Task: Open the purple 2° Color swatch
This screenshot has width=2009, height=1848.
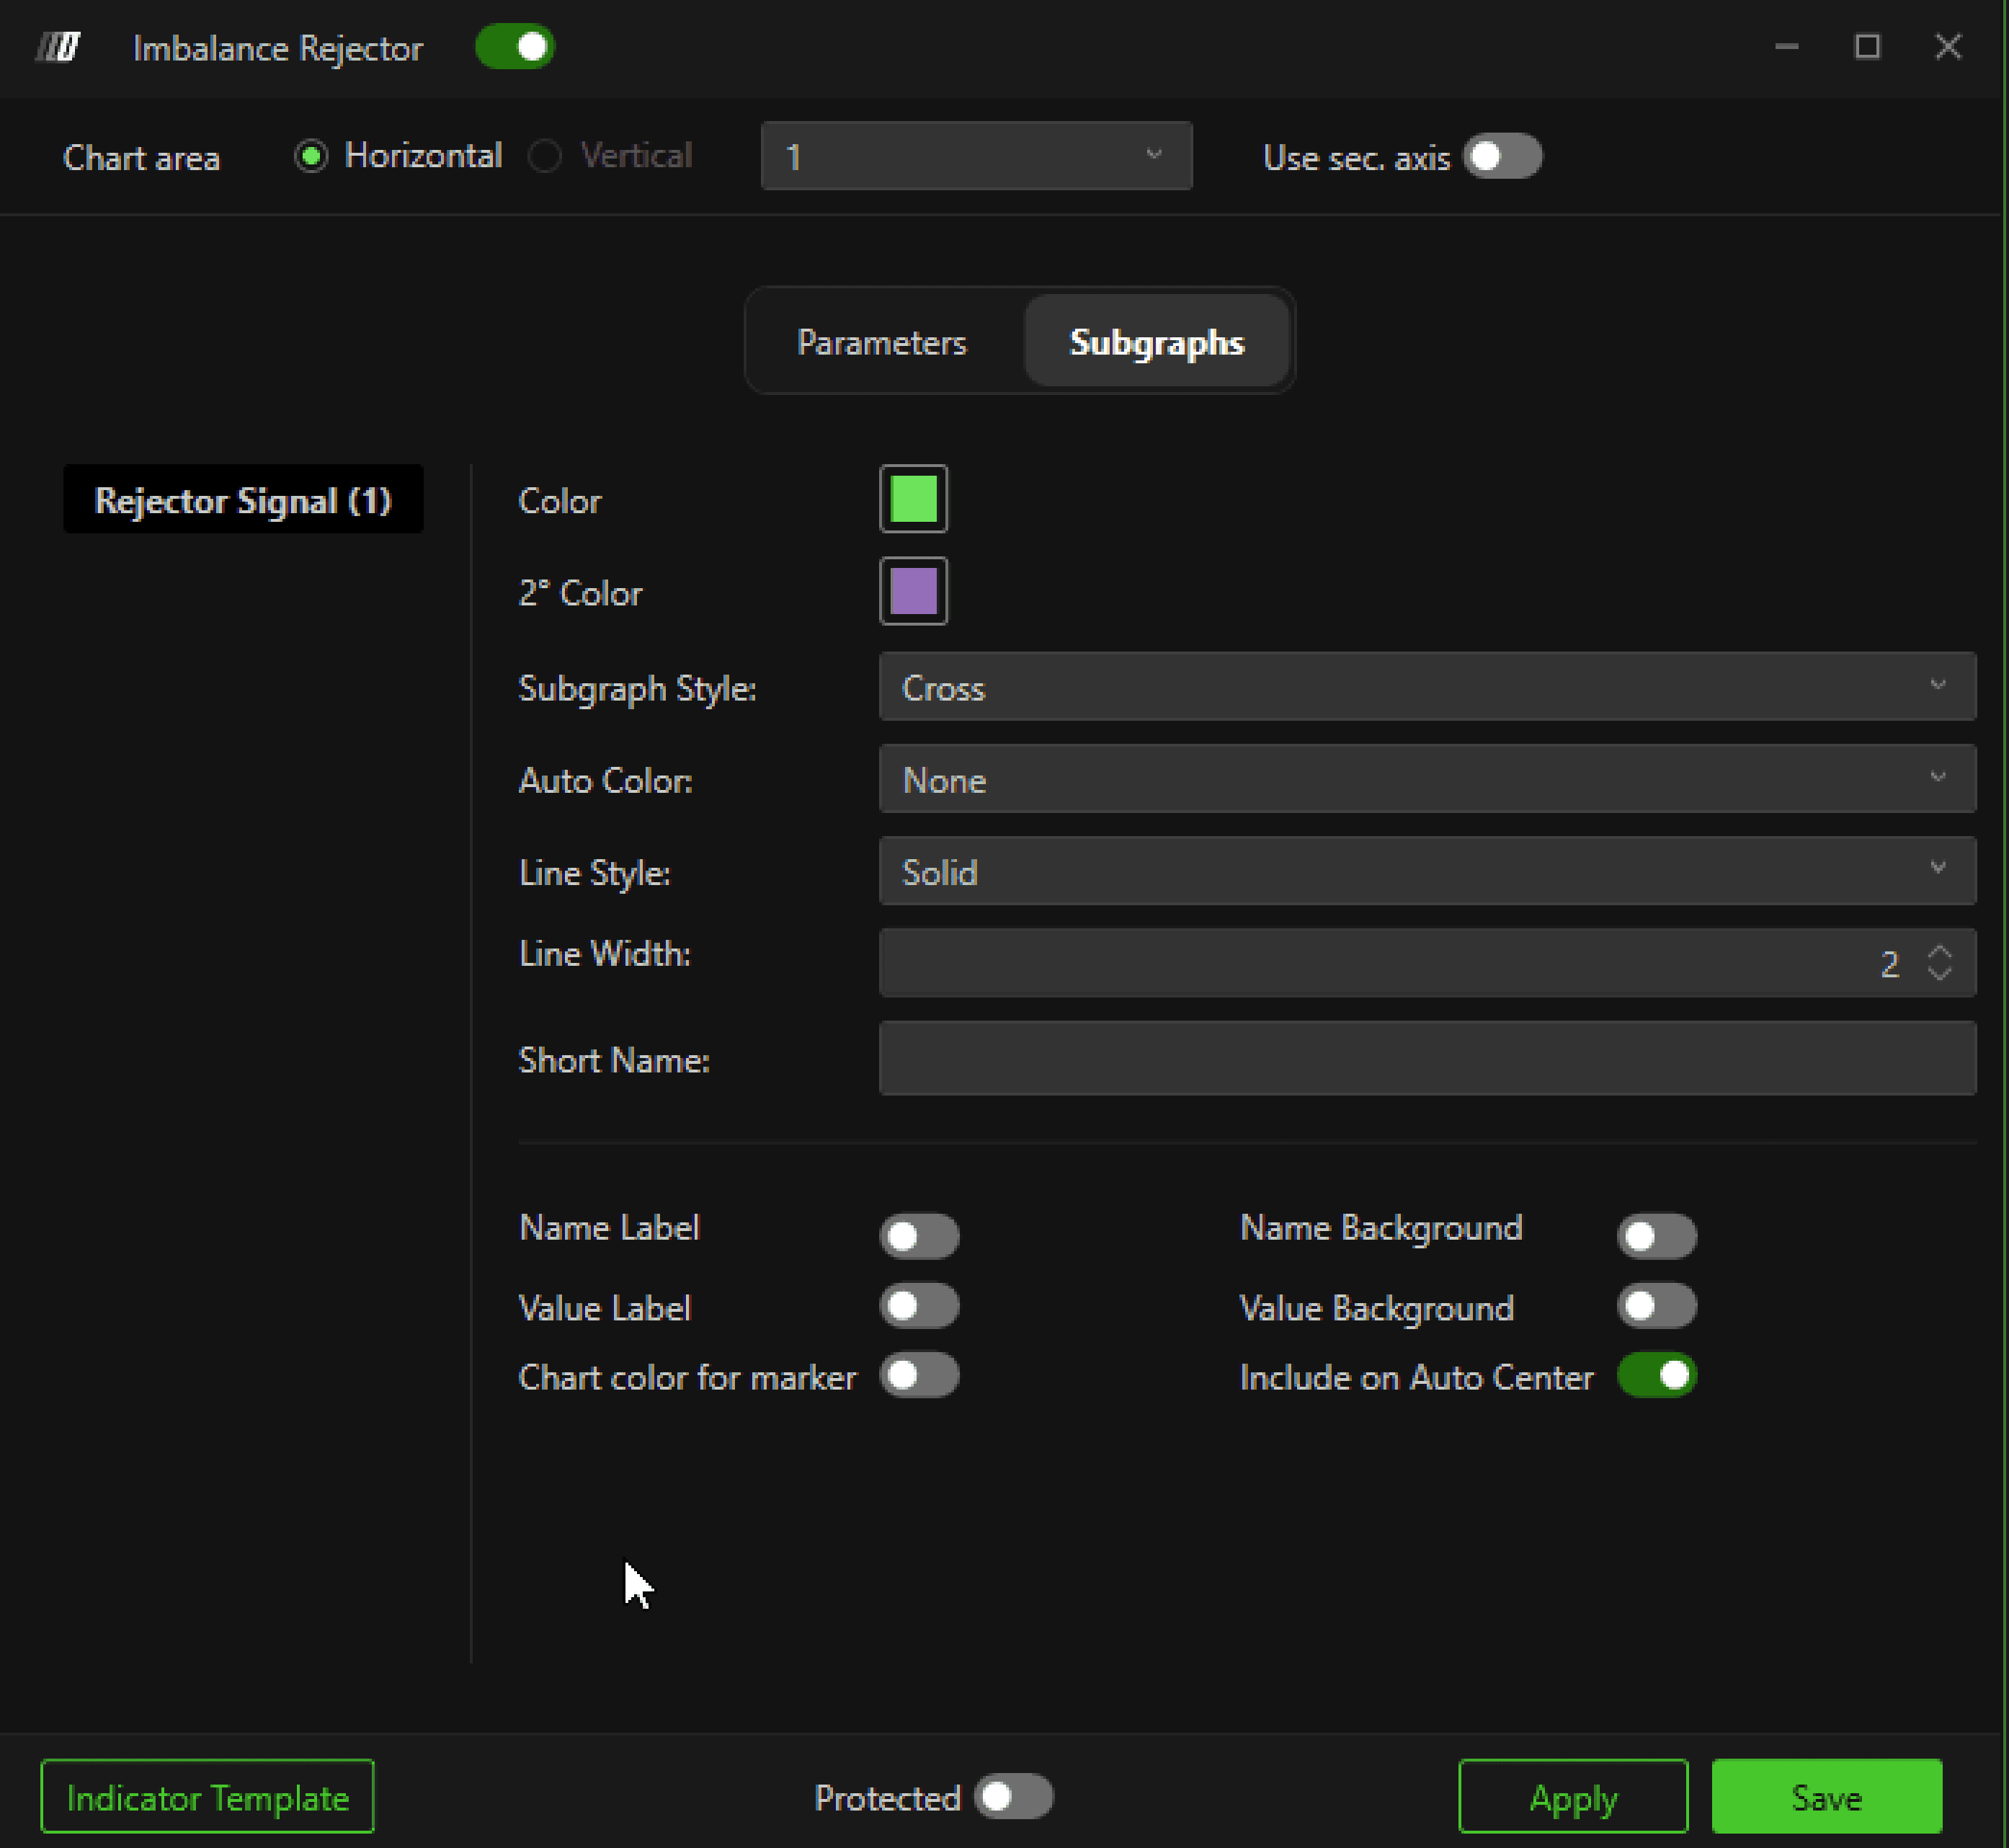Action: click(913, 591)
